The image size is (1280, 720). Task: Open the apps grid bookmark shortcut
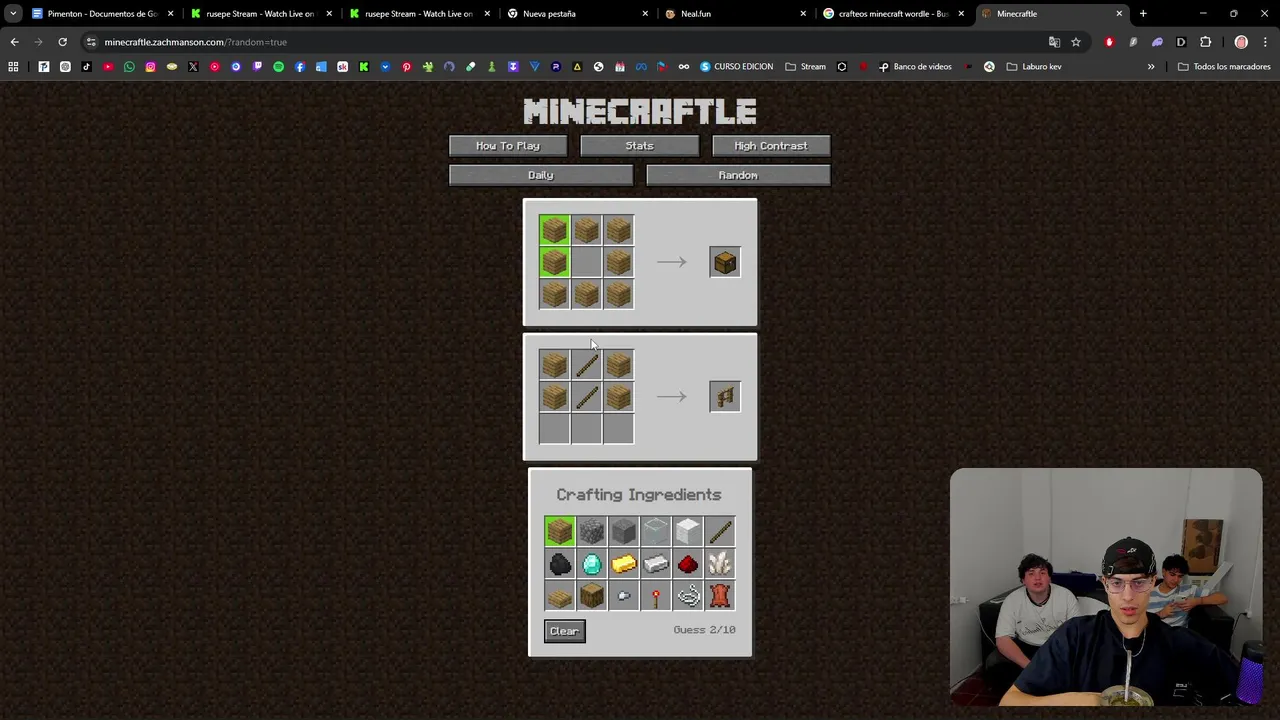[13, 67]
